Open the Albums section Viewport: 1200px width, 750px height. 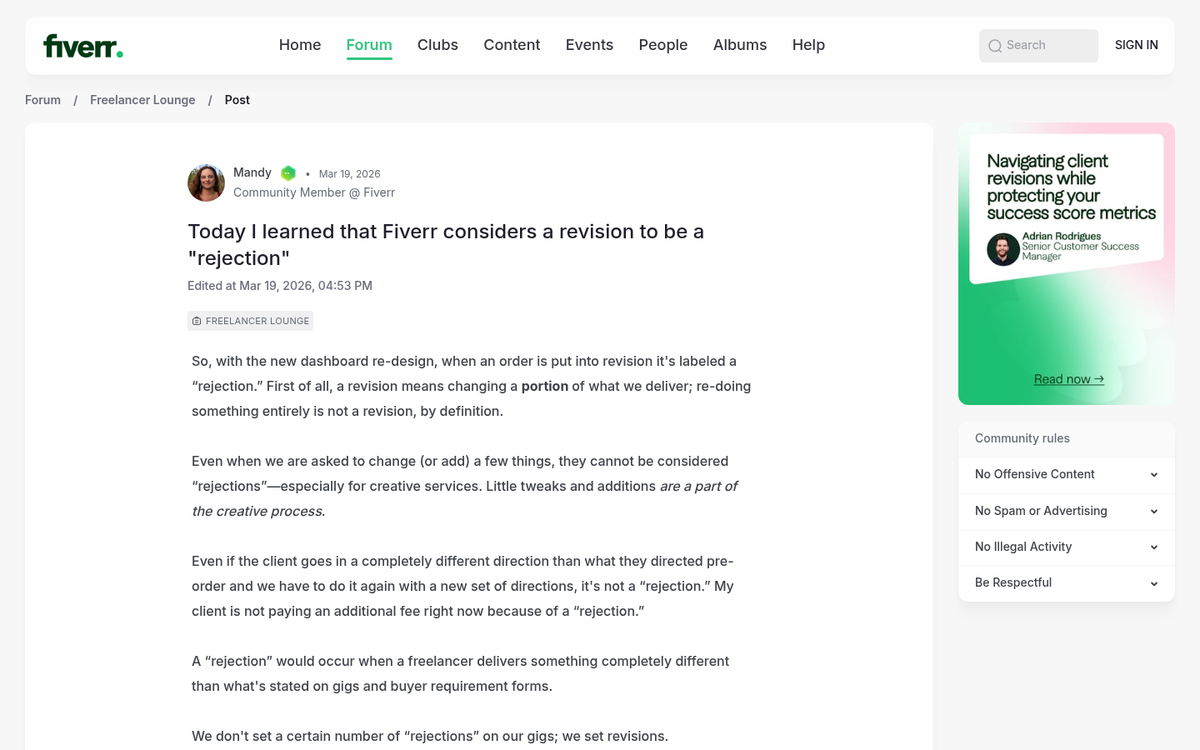point(740,45)
